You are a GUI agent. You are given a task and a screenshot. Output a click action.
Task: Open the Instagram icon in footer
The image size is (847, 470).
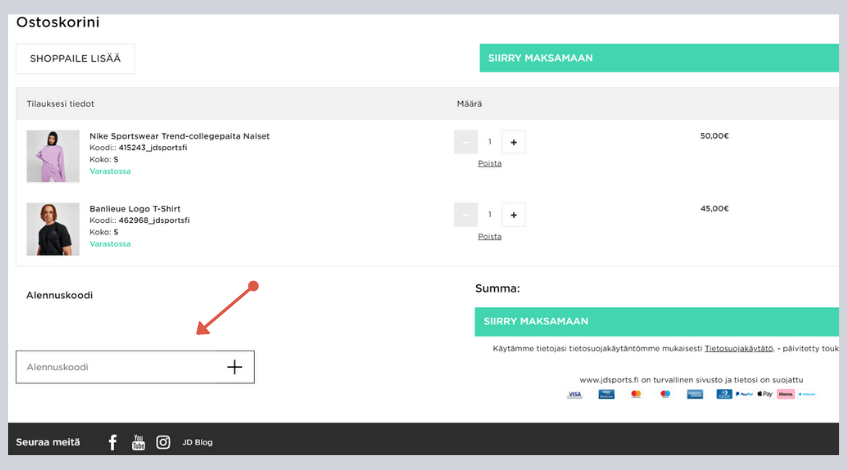(163, 442)
